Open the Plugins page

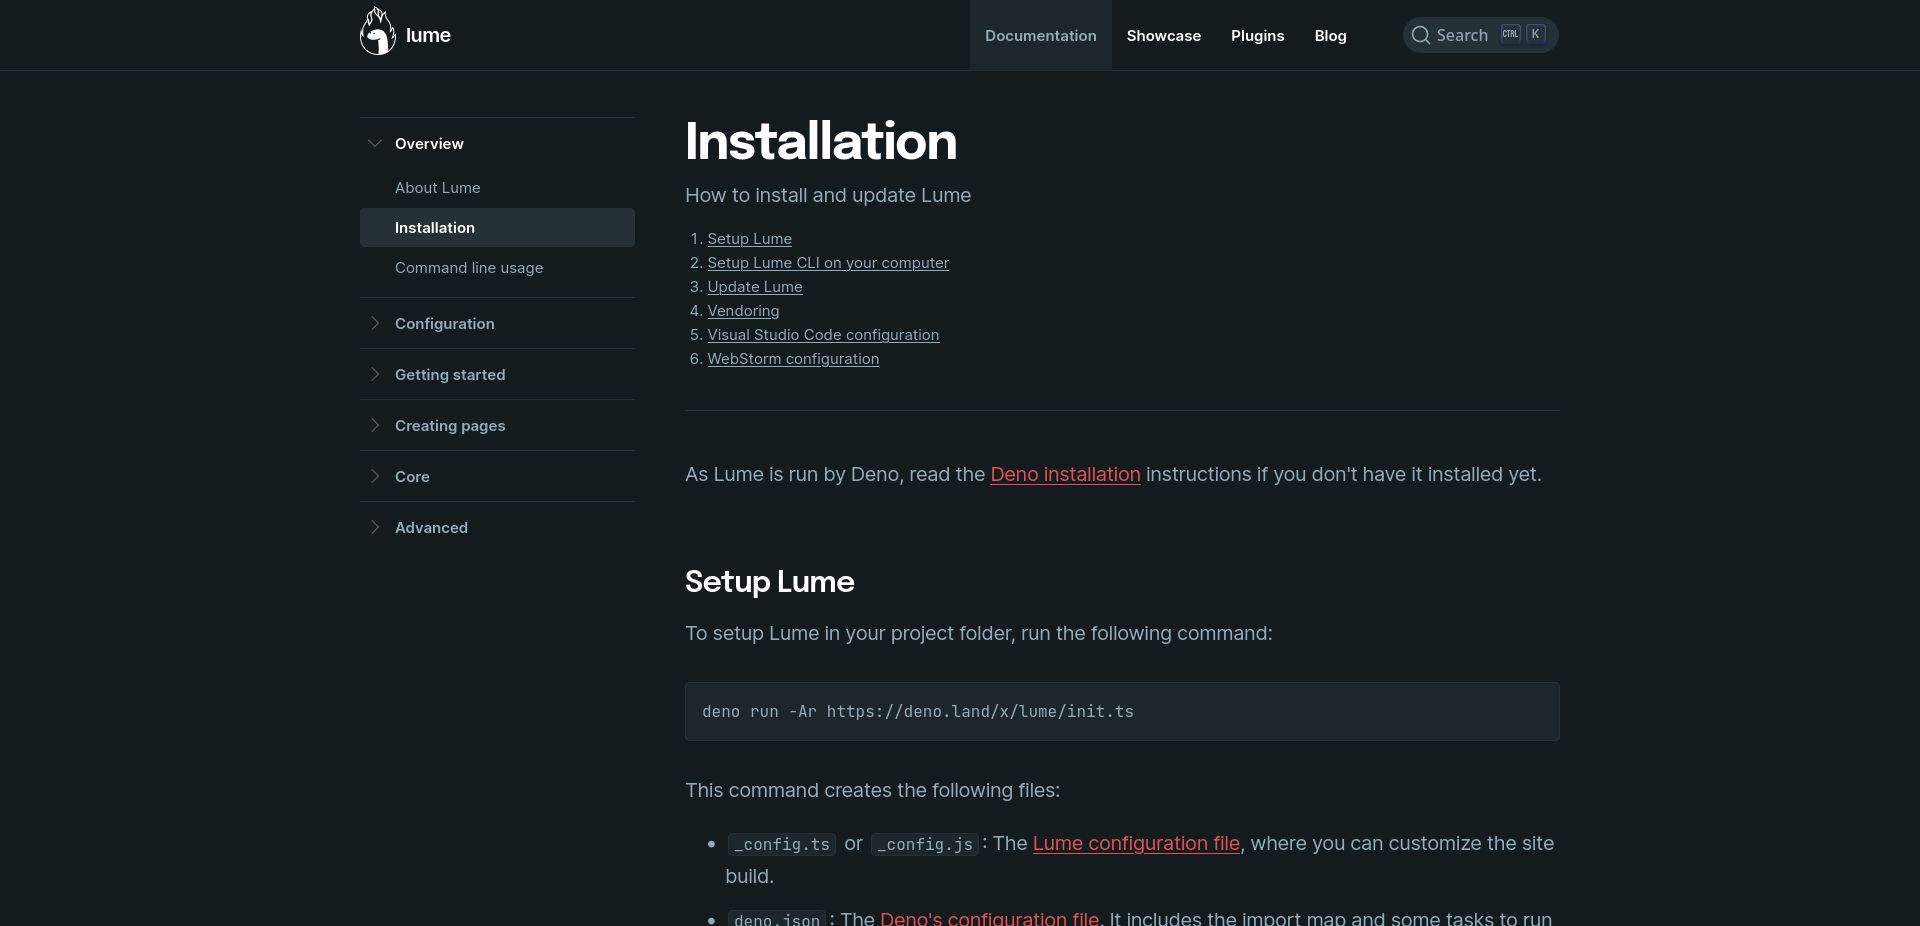click(1257, 35)
